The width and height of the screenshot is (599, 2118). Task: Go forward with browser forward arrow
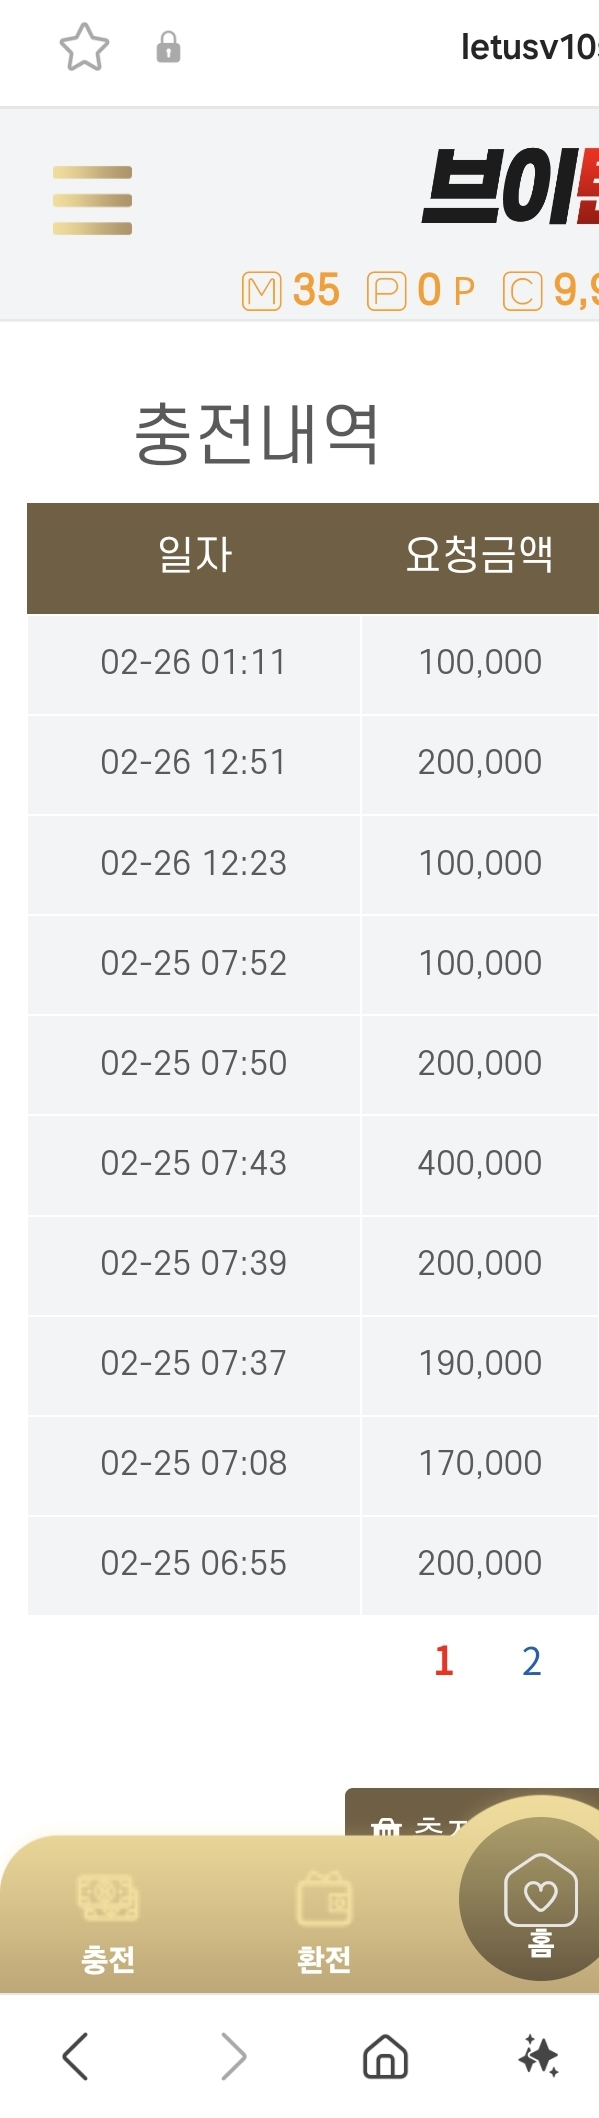coord(232,2057)
